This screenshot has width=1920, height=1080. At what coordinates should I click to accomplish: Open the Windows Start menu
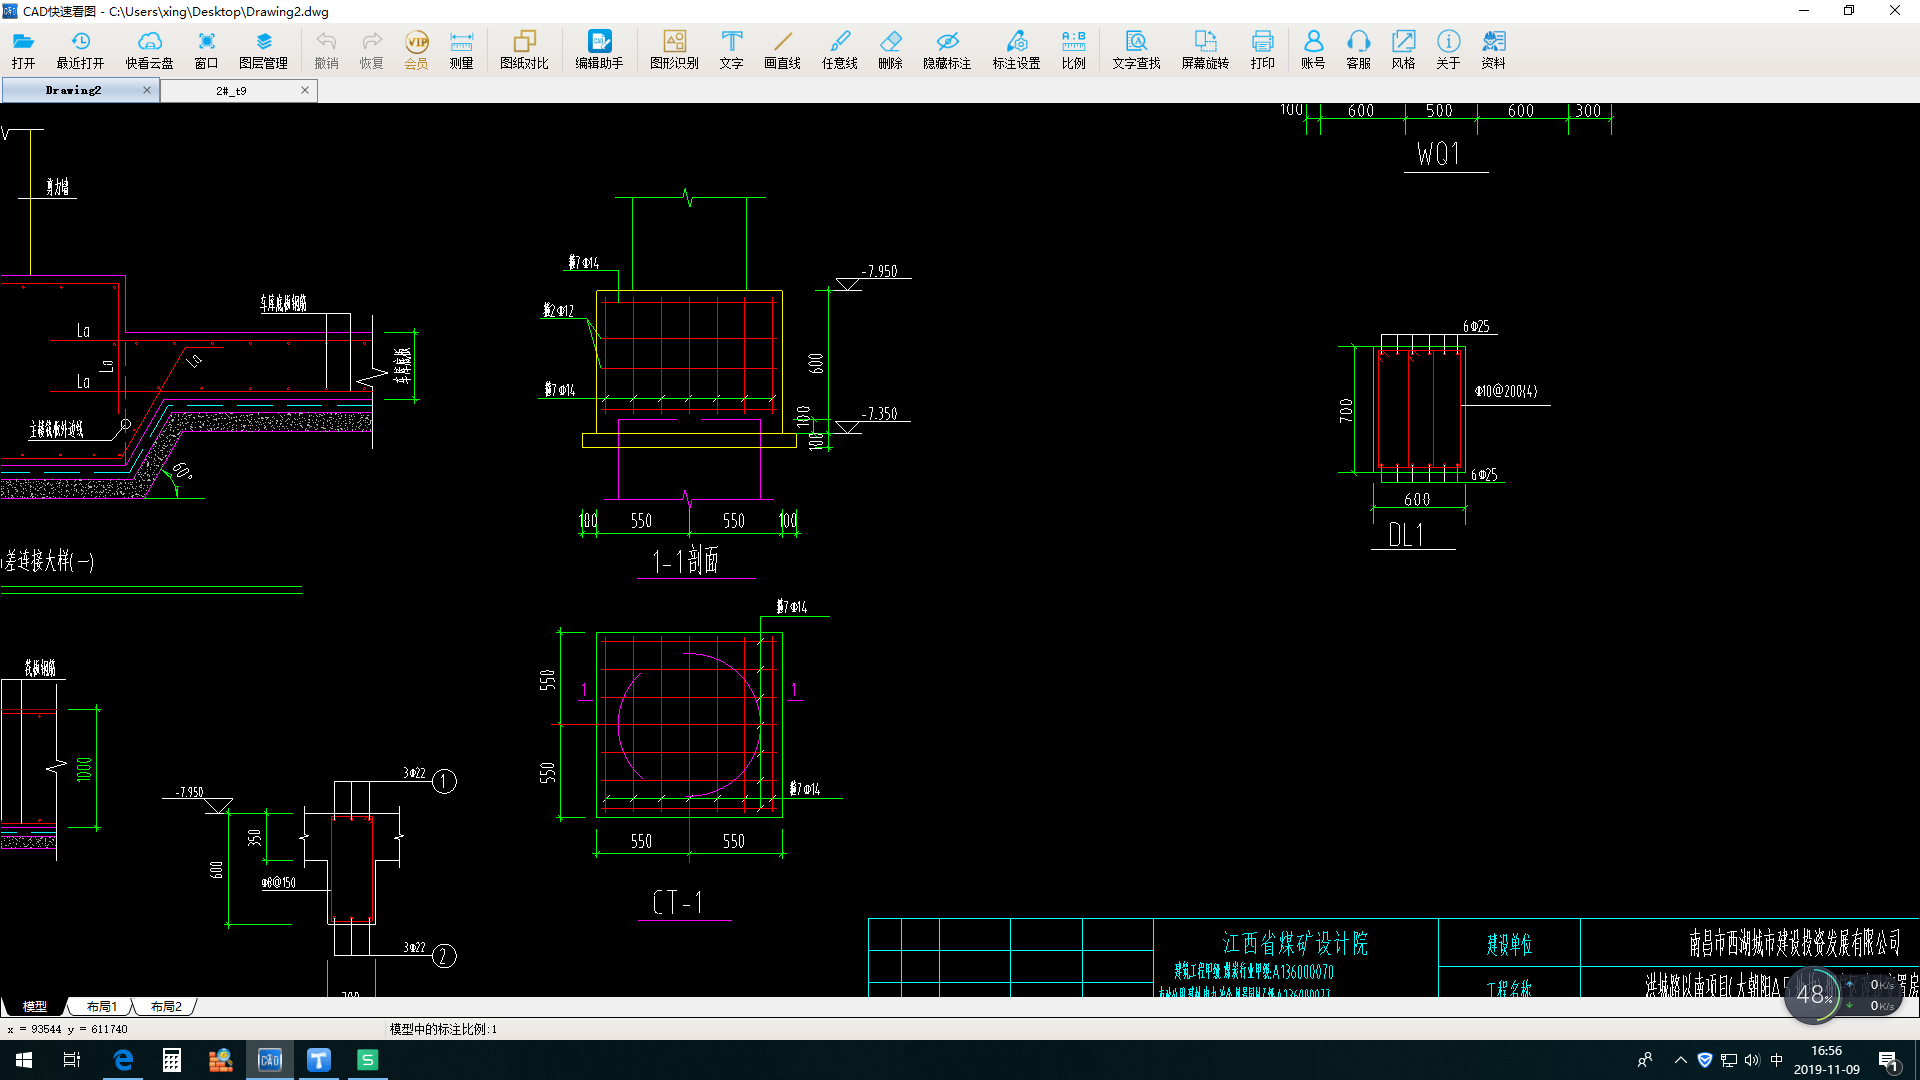[24, 1060]
